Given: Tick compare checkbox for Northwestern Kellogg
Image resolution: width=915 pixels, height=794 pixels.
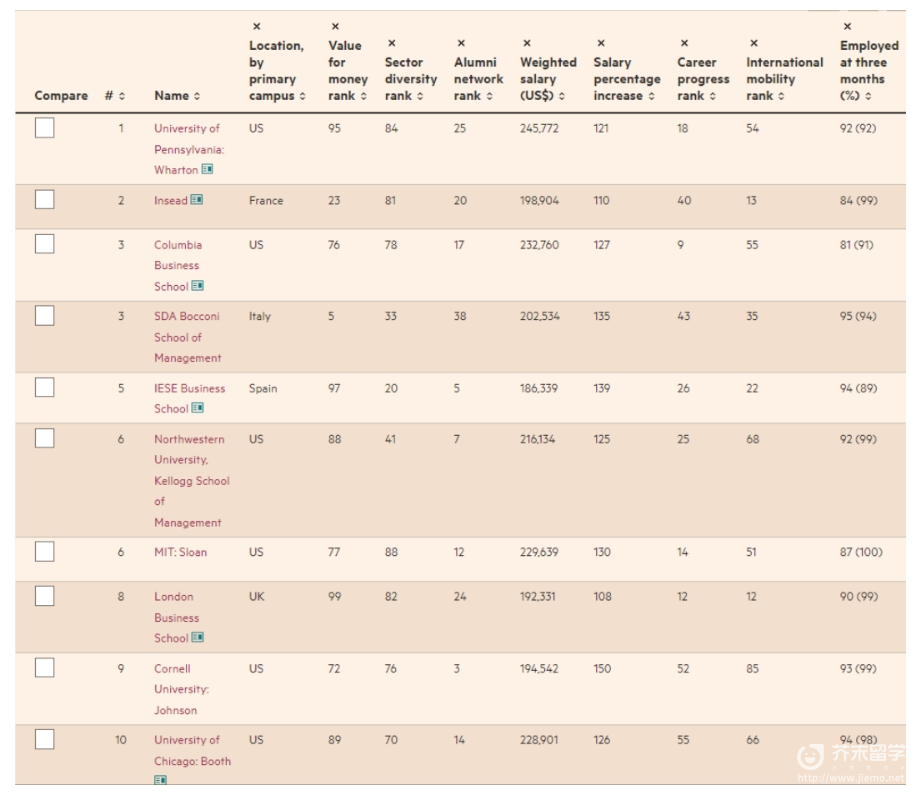Looking at the screenshot, I should tap(44, 438).
